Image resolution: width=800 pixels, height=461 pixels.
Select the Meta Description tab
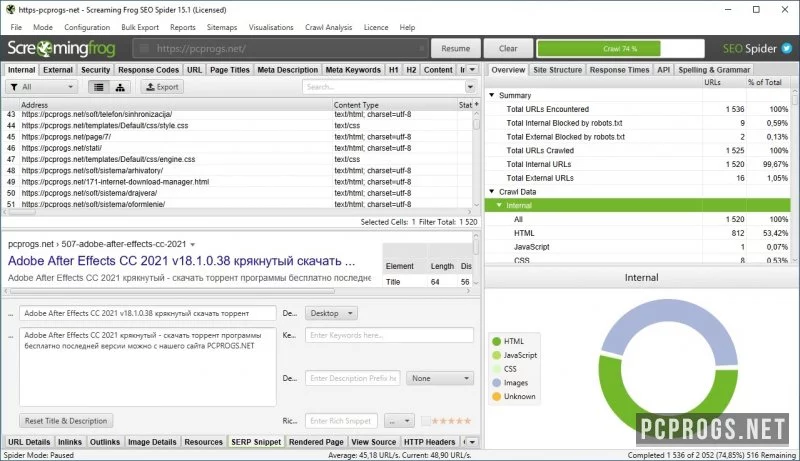click(x=287, y=70)
